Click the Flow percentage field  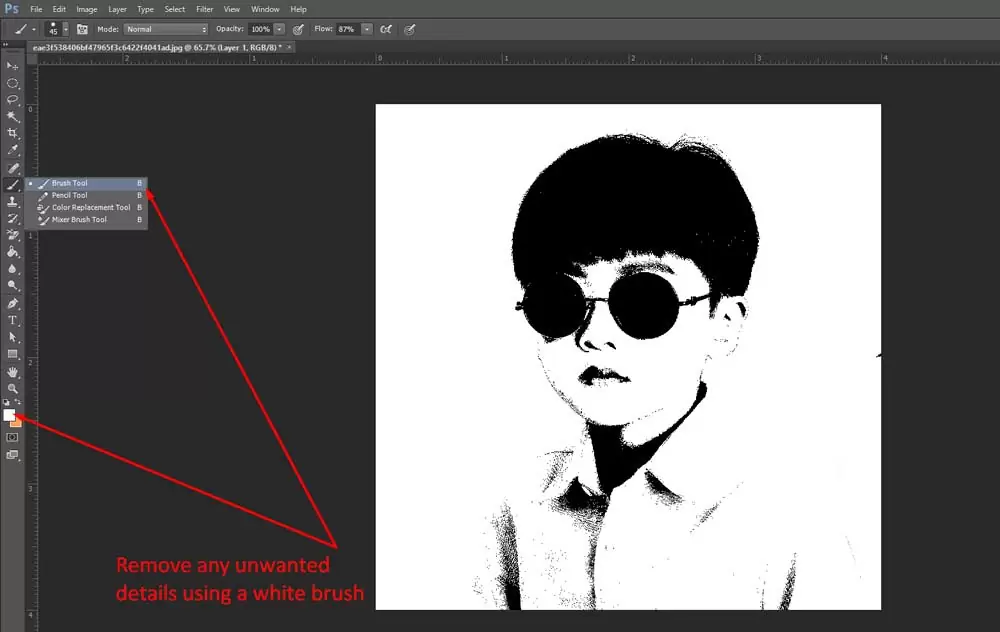[347, 29]
